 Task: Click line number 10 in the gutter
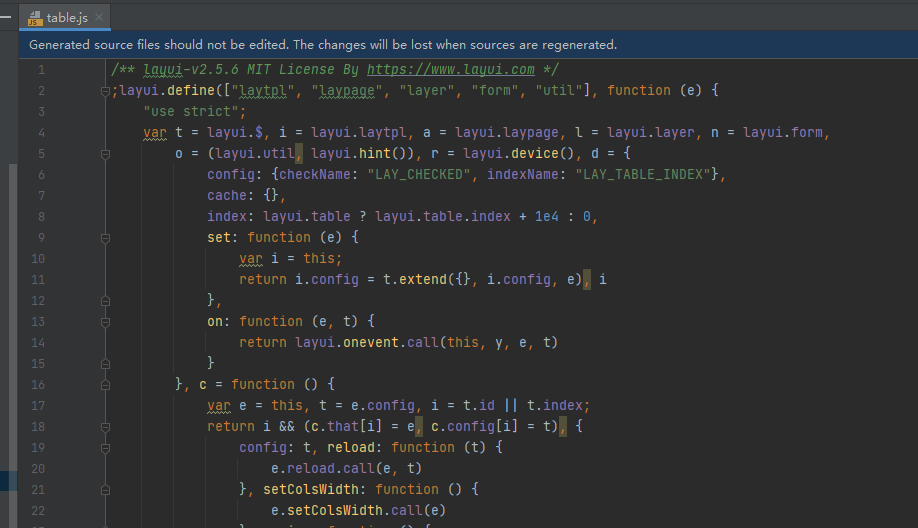click(x=38, y=259)
